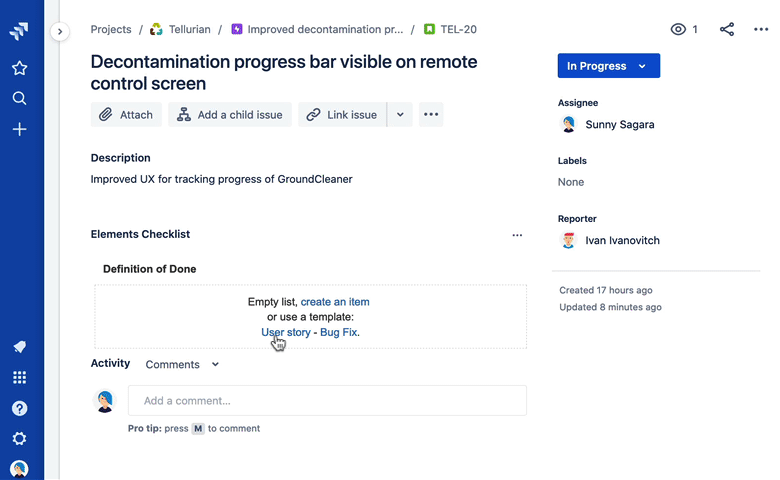
Task: Open Settings via the sidebar gear icon
Action: tap(19, 438)
